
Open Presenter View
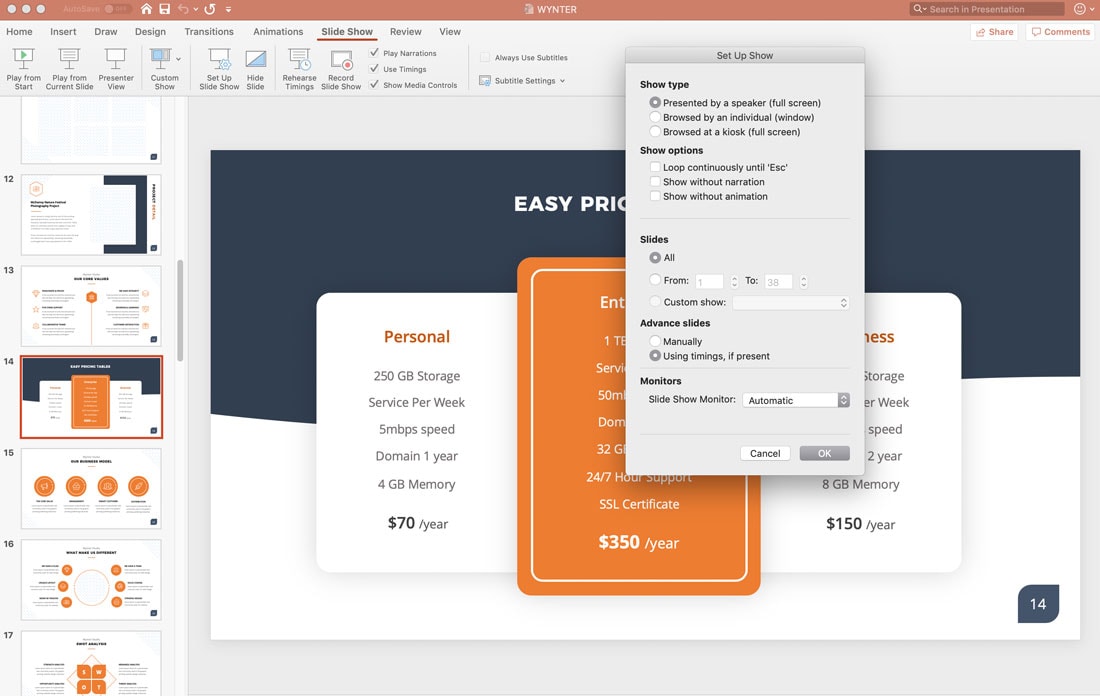[115, 67]
